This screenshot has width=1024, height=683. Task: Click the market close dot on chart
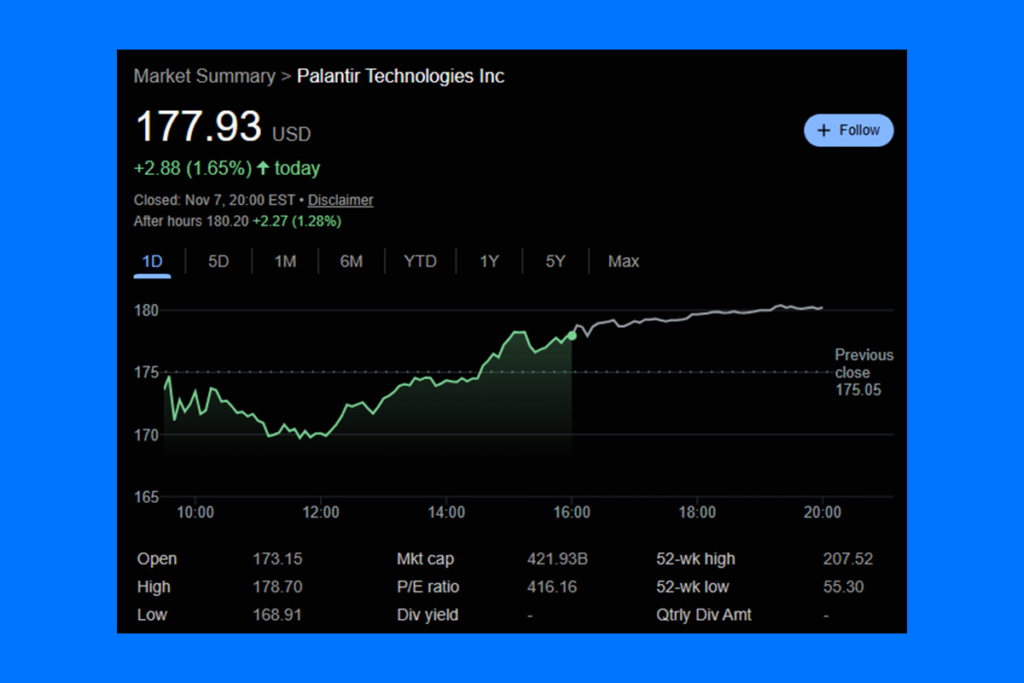[x=572, y=334]
